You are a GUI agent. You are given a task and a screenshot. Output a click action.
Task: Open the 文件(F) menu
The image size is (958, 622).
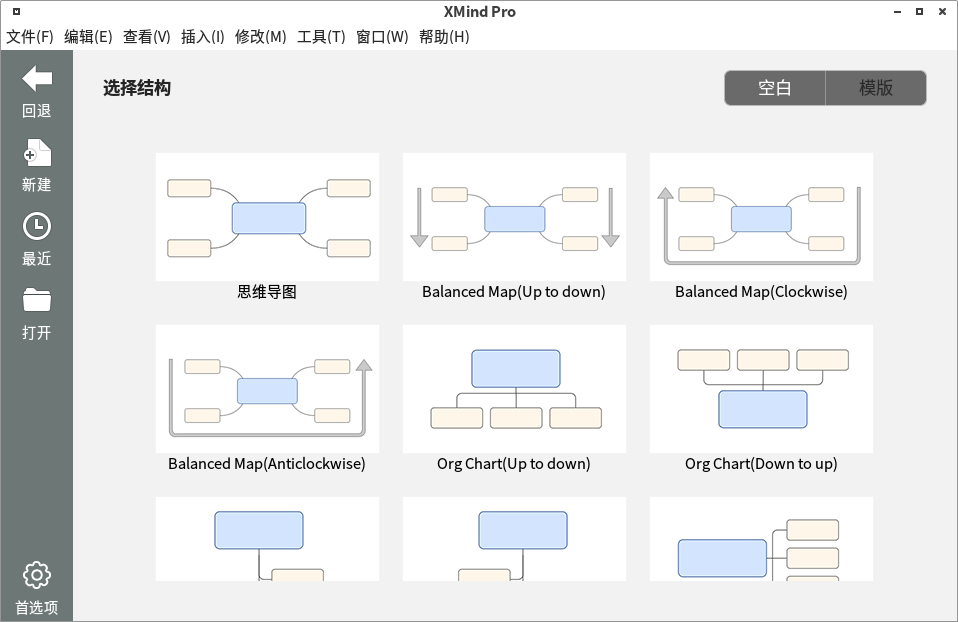(x=30, y=37)
